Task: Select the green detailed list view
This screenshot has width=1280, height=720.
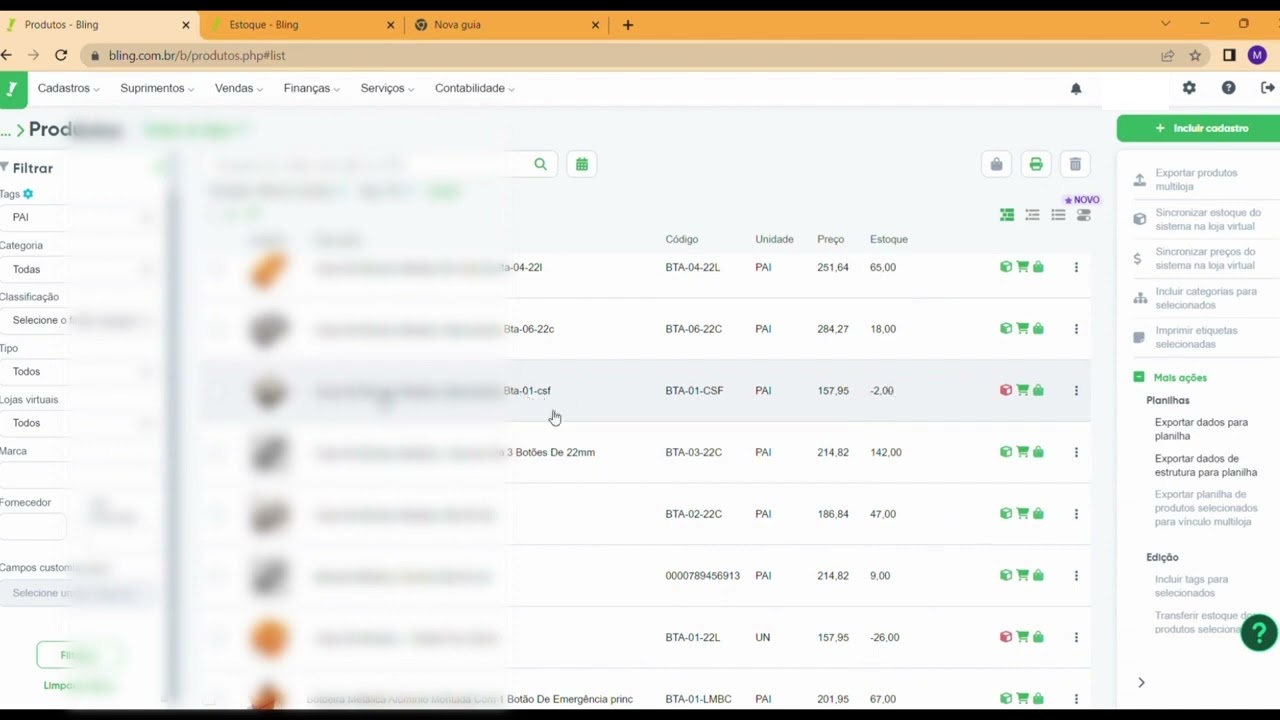Action: (x=1007, y=215)
